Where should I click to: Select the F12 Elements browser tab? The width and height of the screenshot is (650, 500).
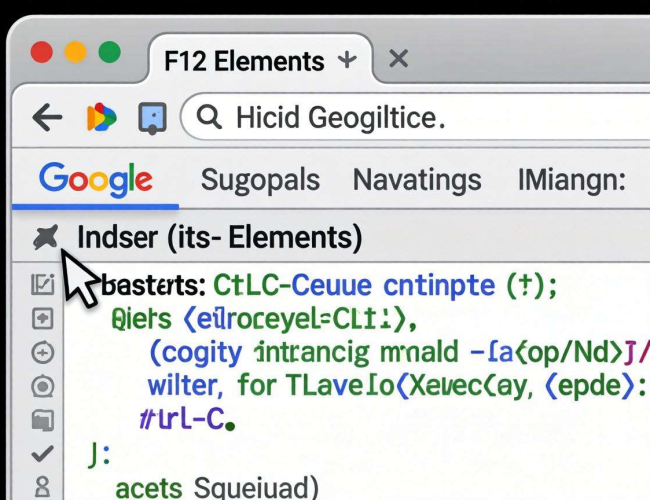point(243,60)
